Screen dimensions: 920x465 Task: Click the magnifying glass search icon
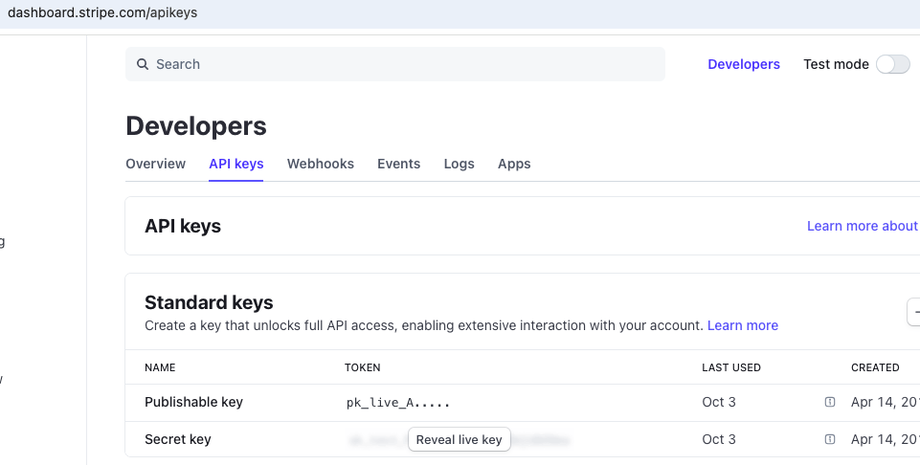[143, 64]
